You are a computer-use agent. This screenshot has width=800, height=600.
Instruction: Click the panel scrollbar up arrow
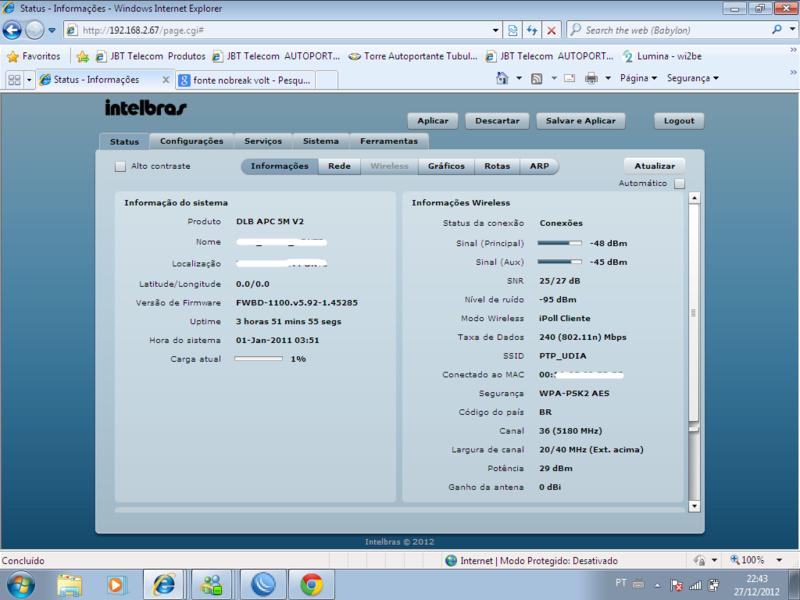click(694, 198)
